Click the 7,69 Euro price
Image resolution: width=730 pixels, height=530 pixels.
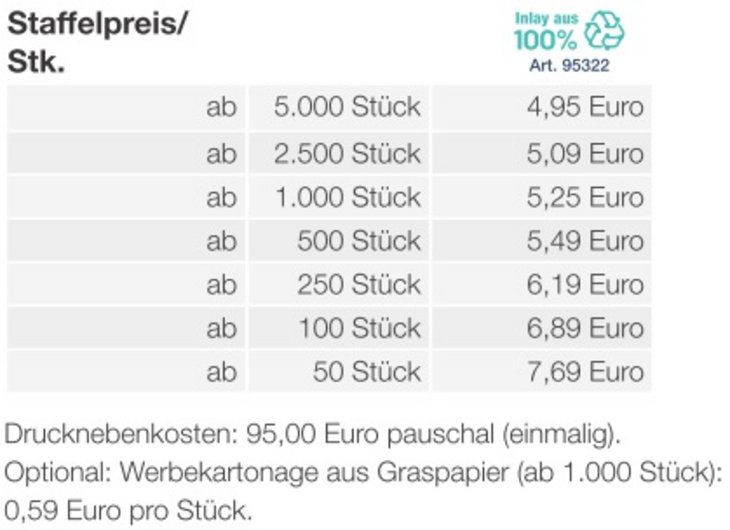pos(585,371)
